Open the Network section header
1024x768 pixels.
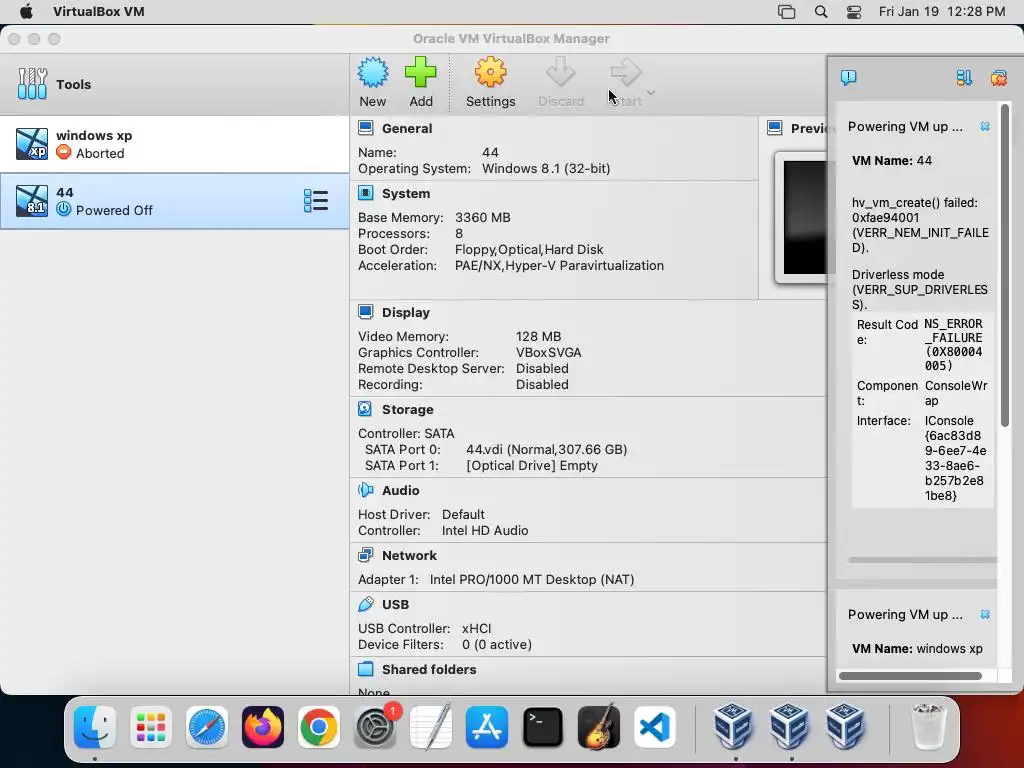(x=409, y=556)
